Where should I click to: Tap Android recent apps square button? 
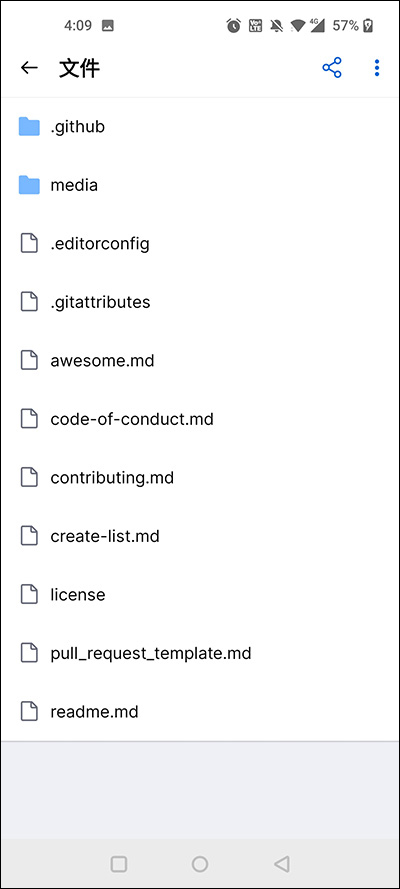coord(119,864)
